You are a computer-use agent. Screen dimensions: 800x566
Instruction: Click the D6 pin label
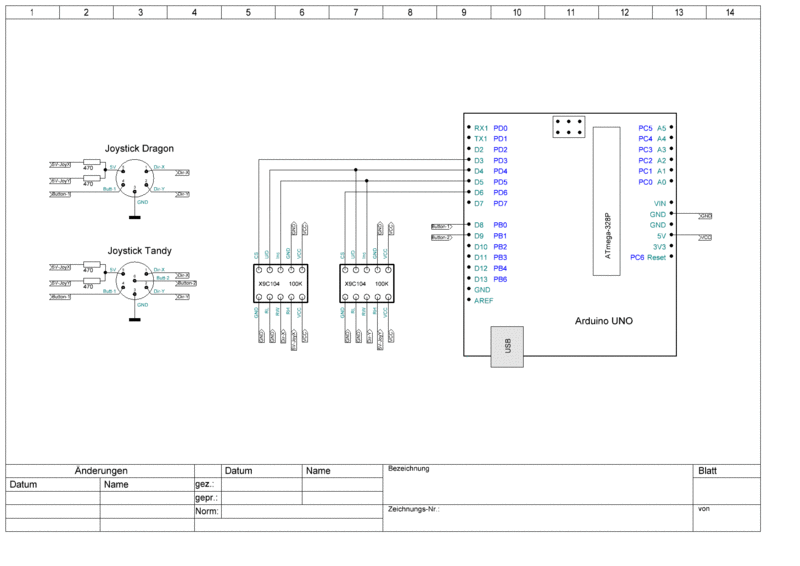coord(479,192)
